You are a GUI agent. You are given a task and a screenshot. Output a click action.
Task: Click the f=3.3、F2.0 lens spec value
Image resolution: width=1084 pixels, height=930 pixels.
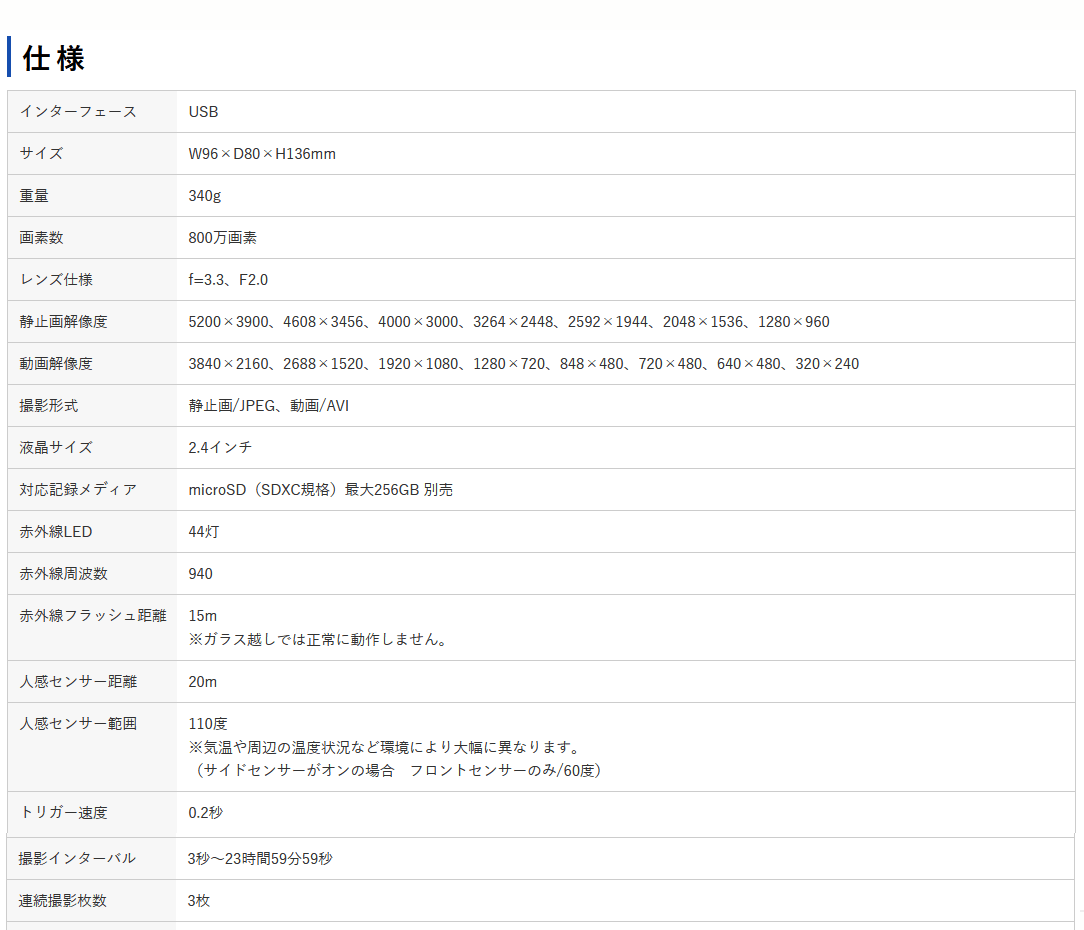[x=228, y=280]
